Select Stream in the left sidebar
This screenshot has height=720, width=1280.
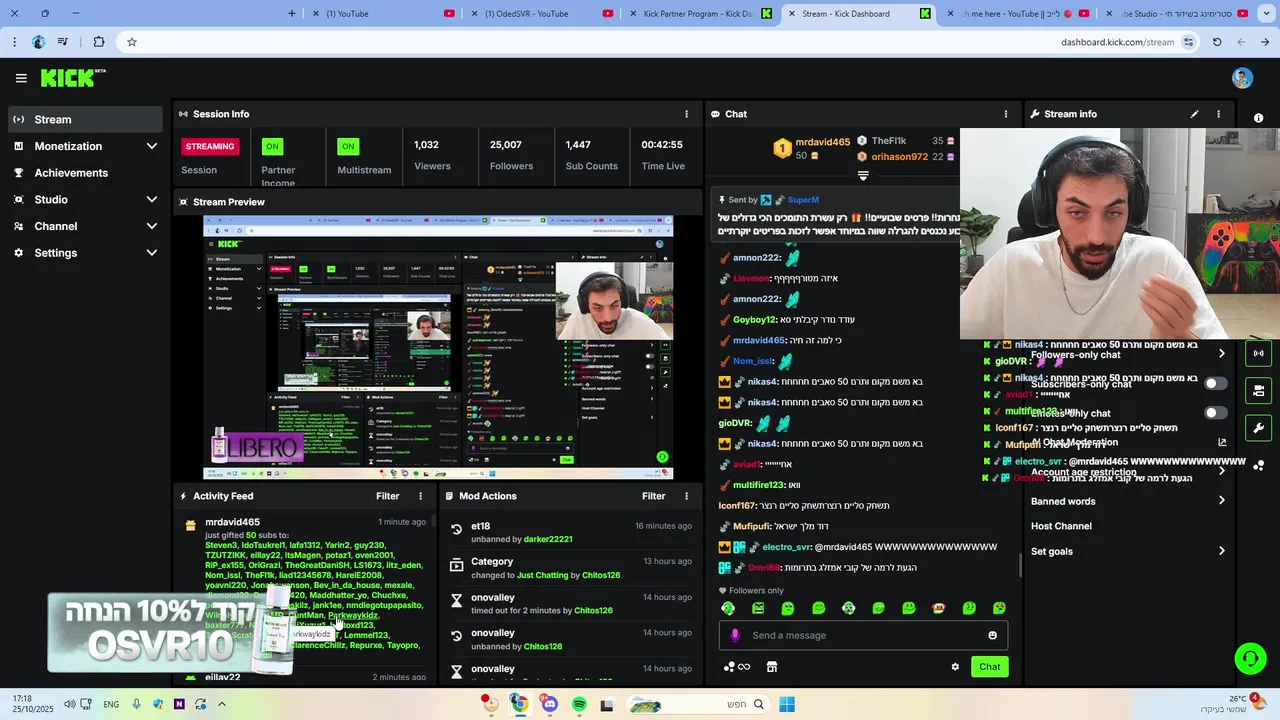85,119
